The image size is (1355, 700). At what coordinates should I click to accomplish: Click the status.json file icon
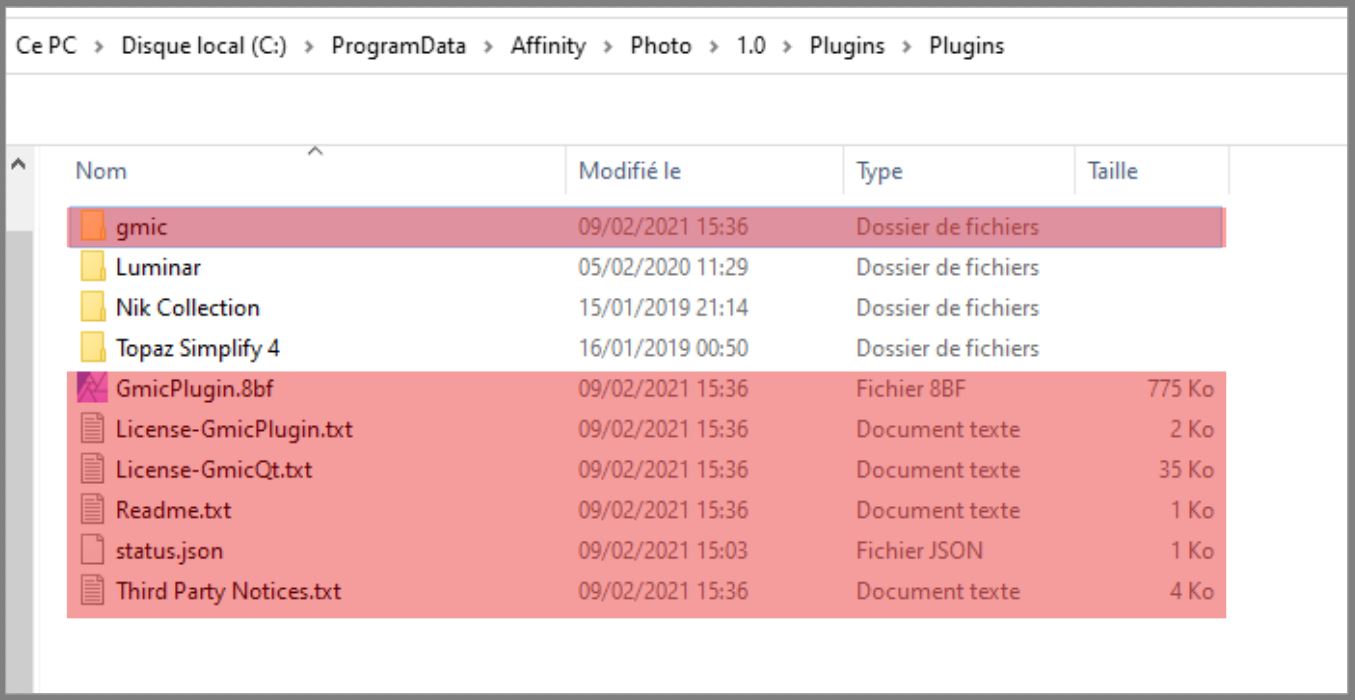(x=92, y=551)
